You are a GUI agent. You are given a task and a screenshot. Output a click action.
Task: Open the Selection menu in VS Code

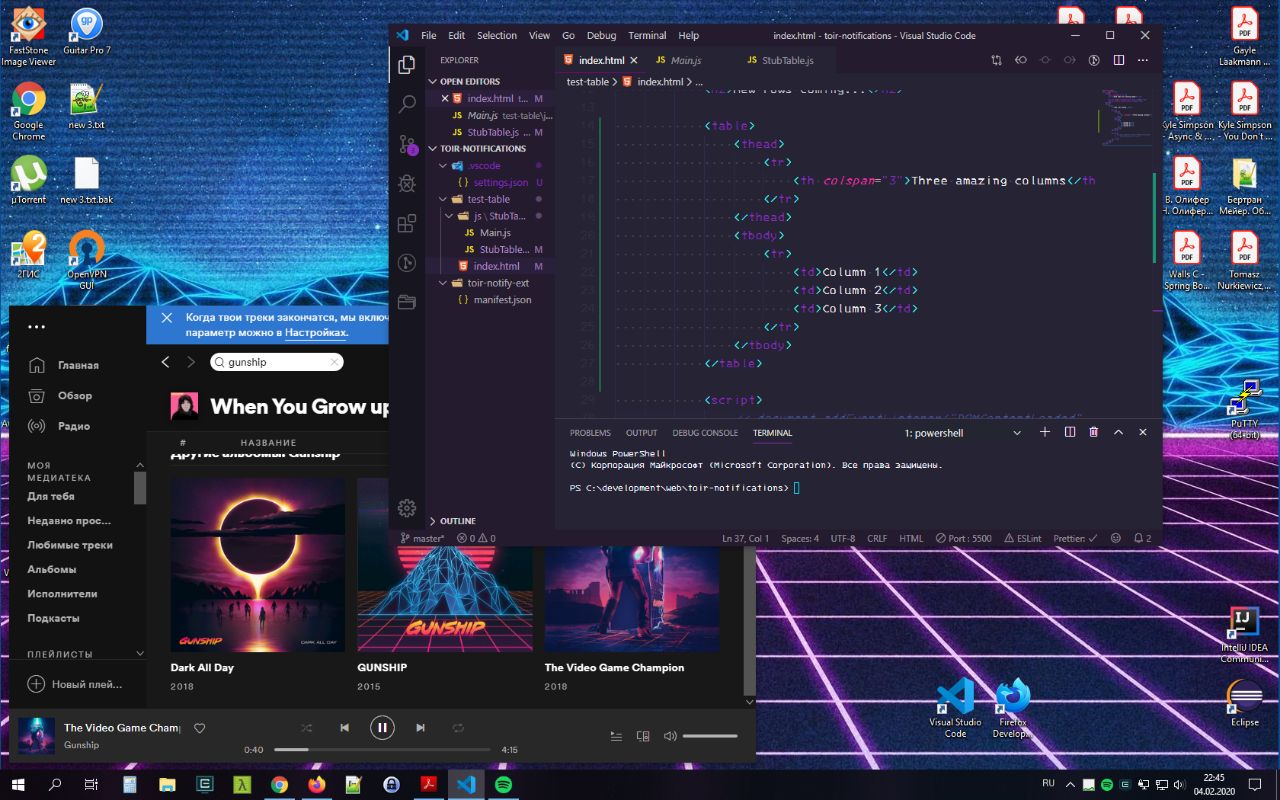[x=496, y=35]
